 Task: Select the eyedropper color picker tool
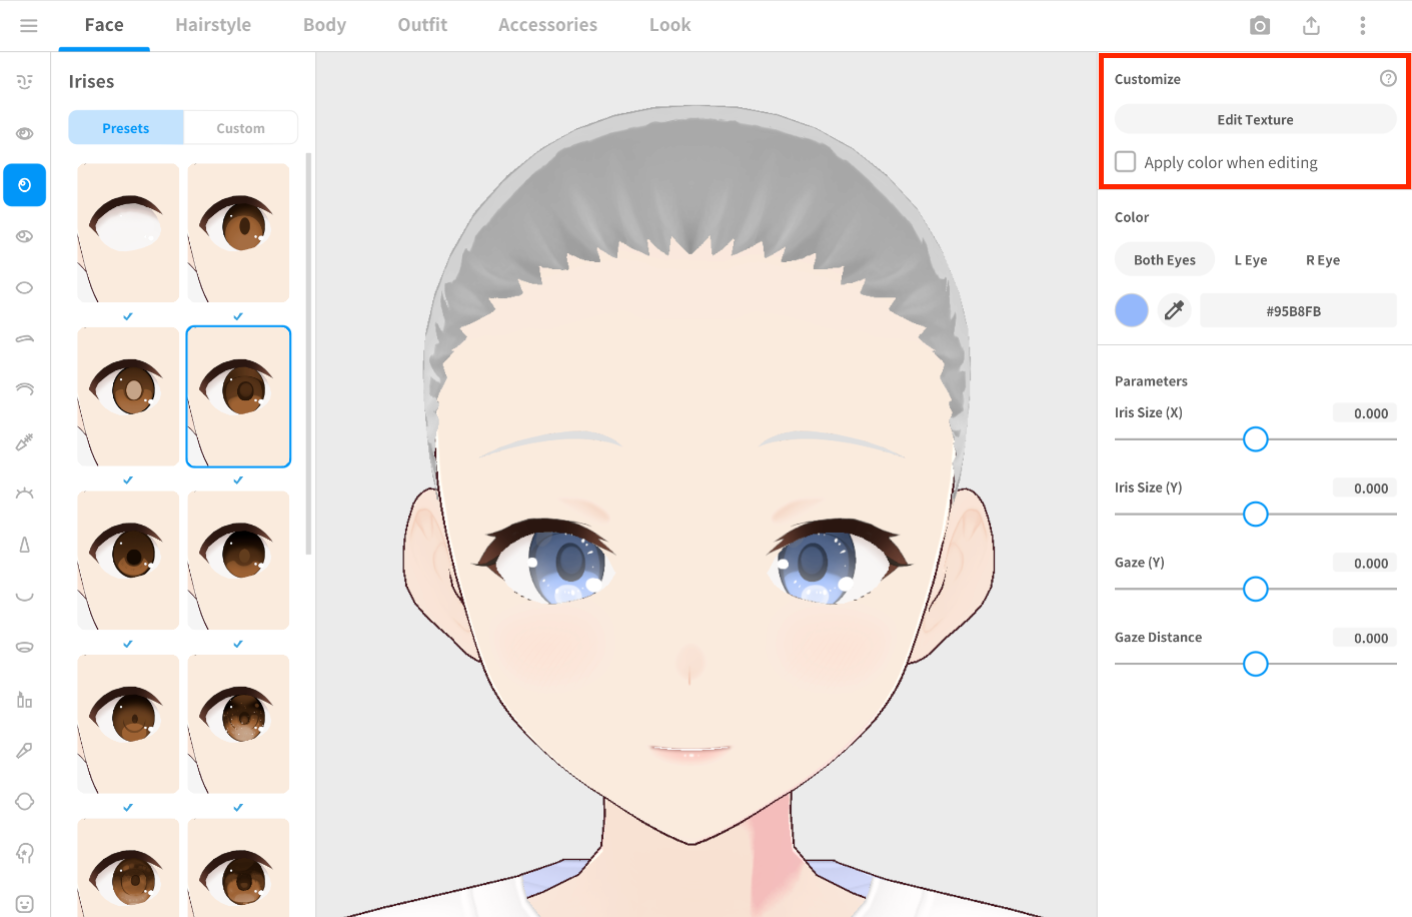(x=1174, y=310)
